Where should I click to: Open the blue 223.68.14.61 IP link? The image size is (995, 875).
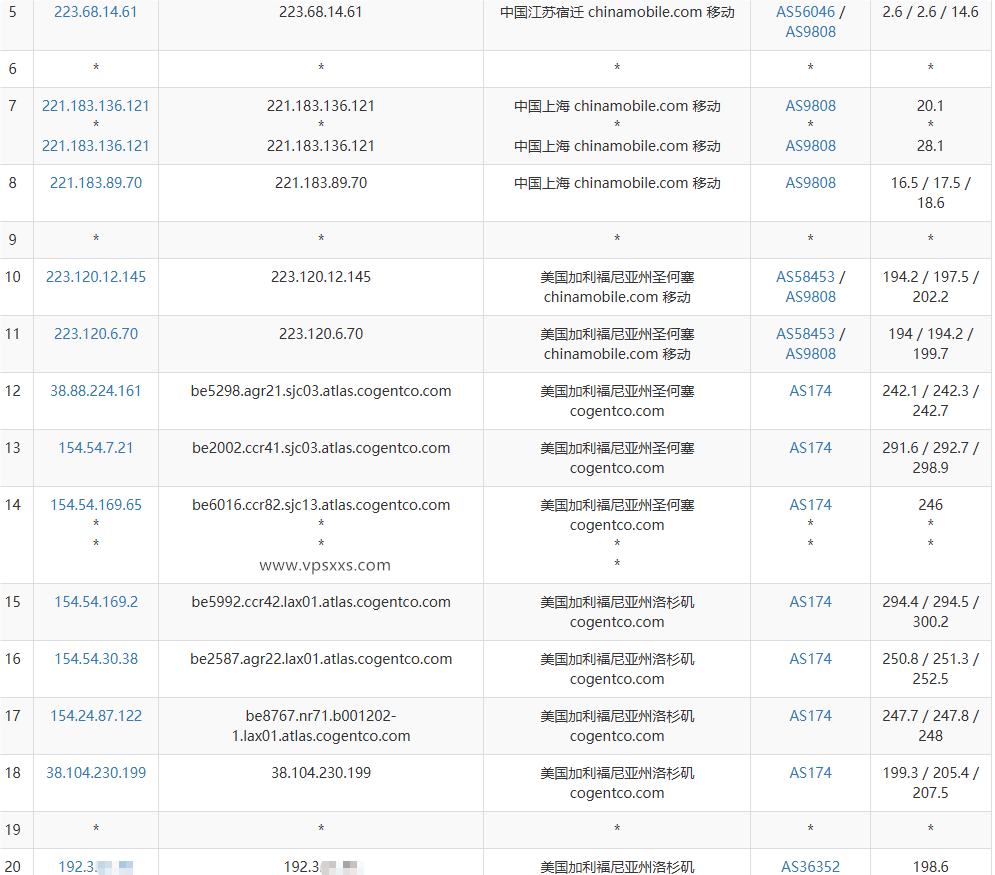pyautogui.click(x=95, y=12)
